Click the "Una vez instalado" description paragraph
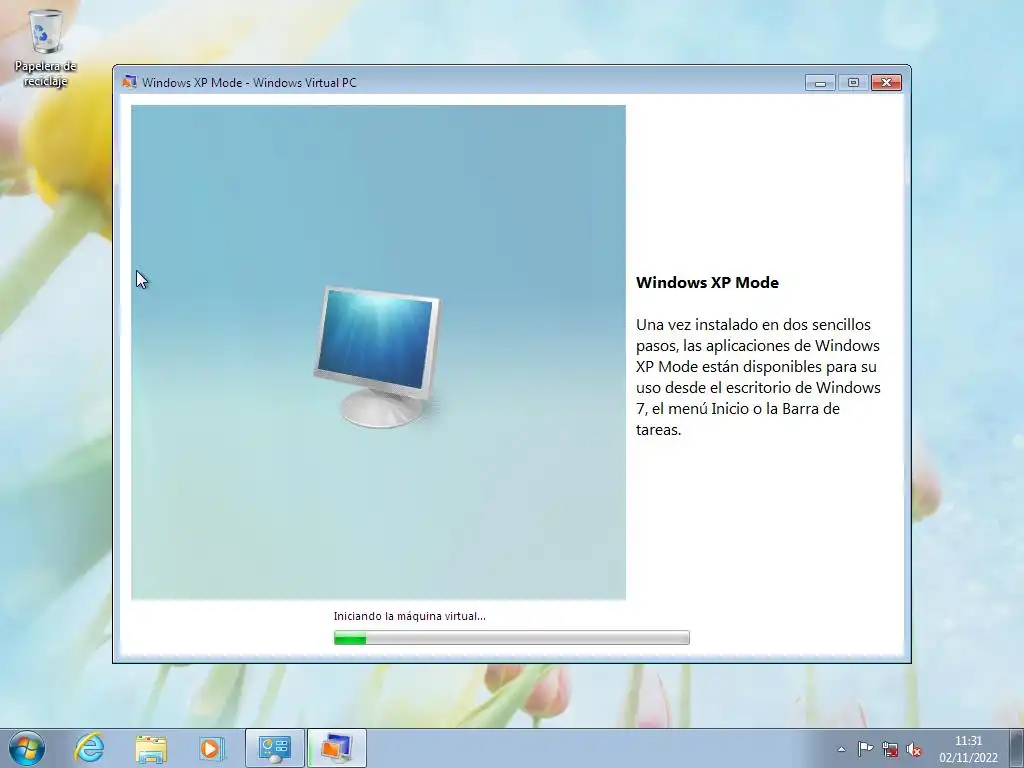Screen dimensions: 1024x768 coord(758,377)
